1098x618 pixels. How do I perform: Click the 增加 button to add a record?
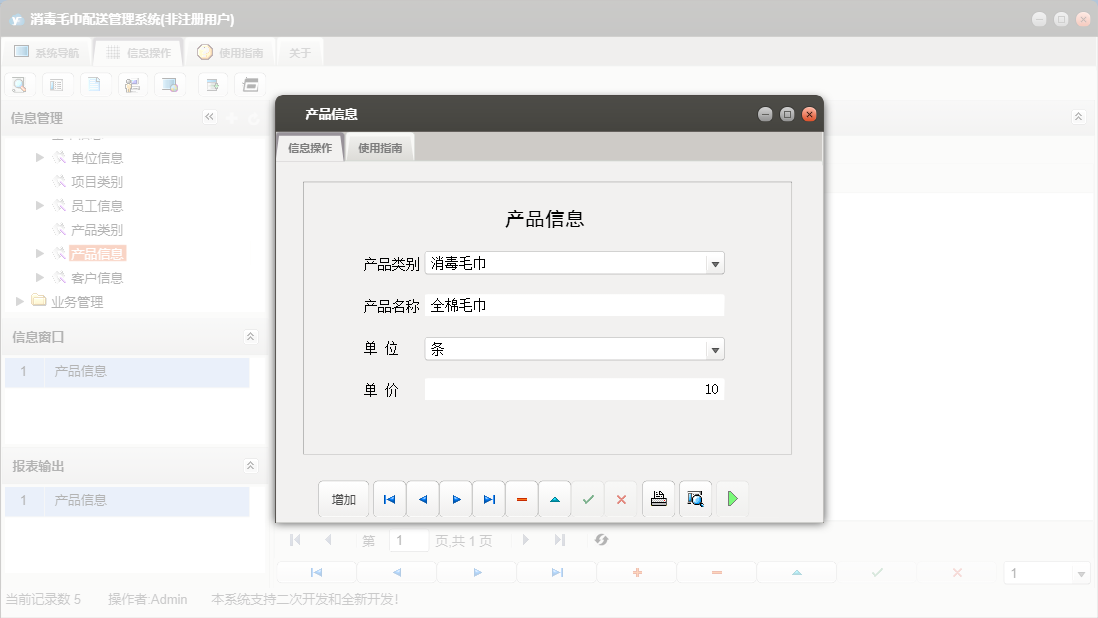[x=343, y=498]
